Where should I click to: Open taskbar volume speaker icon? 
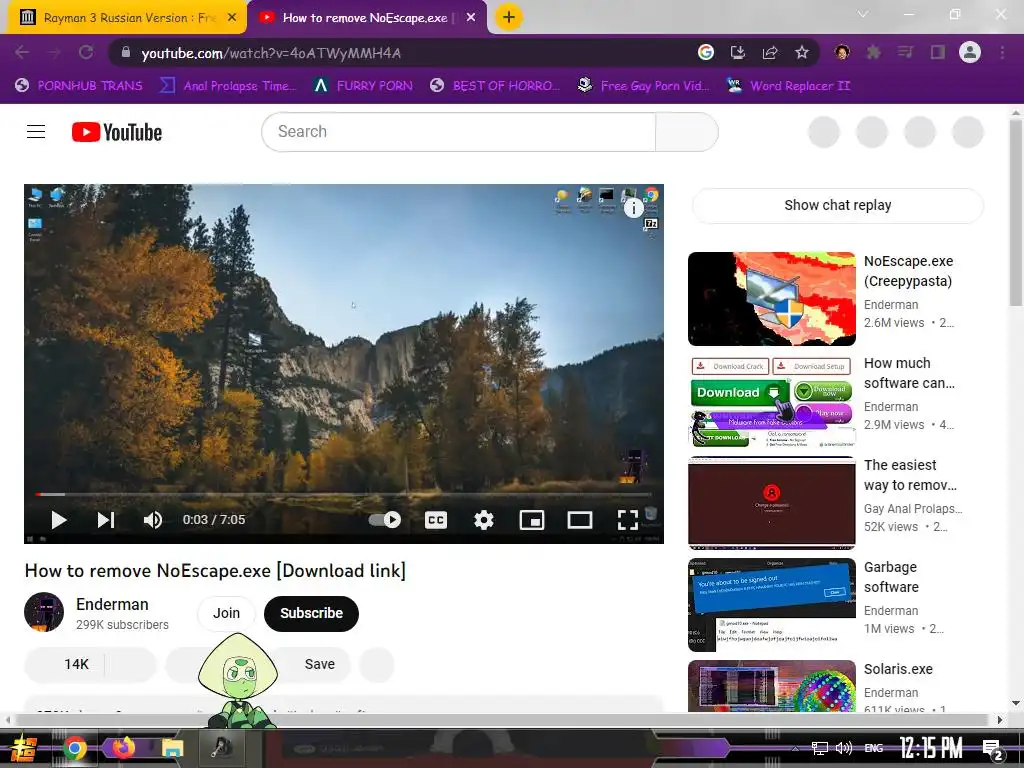(x=844, y=748)
